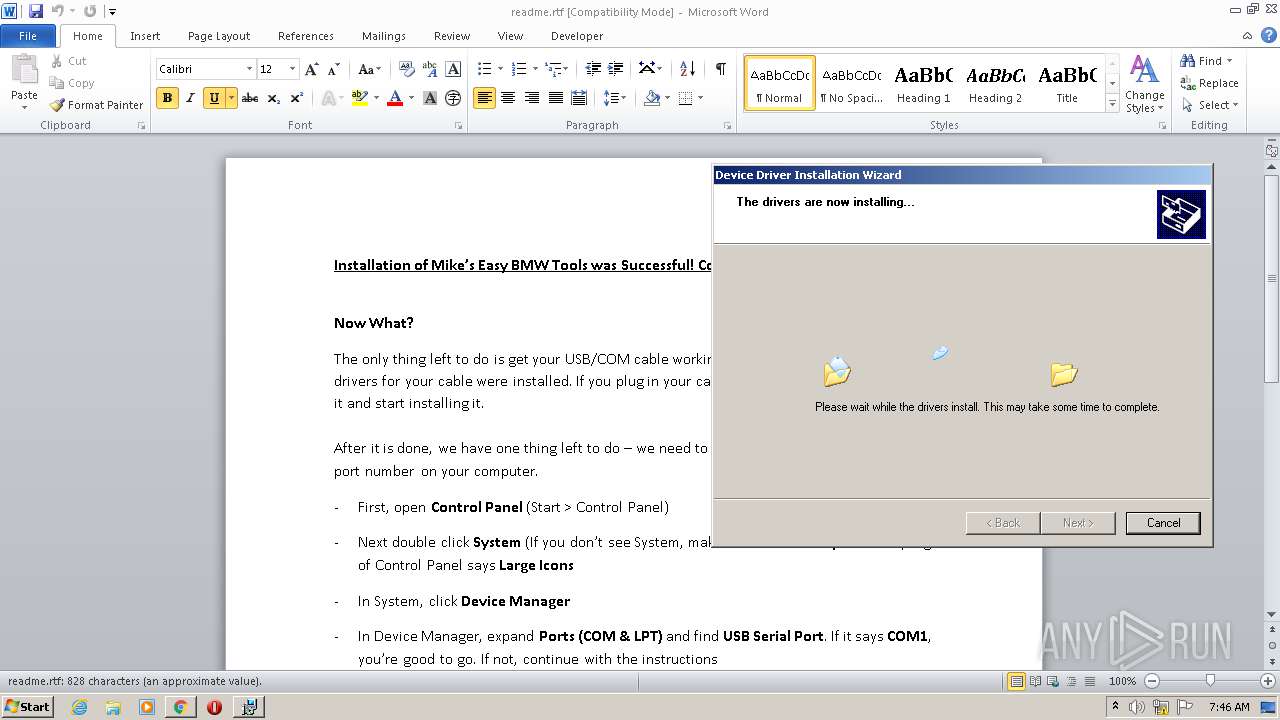Apply the Heading 1 style
1280x720 pixels.
[923, 83]
